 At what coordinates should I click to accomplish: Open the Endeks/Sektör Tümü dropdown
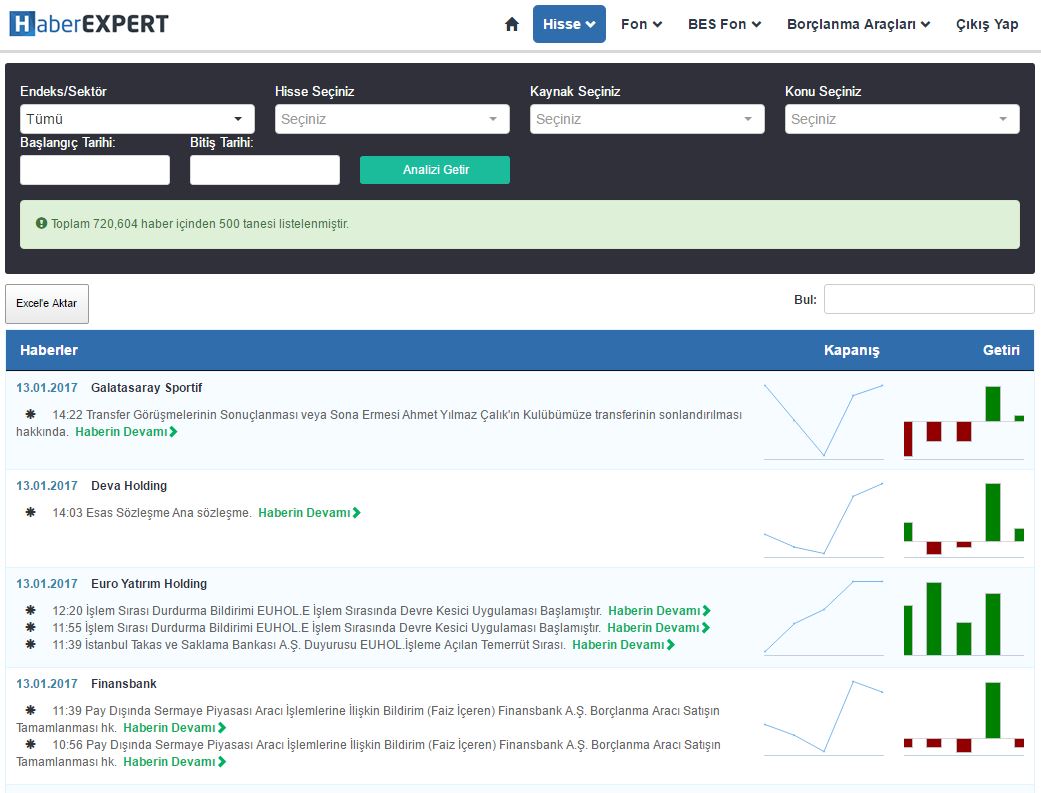coord(137,119)
